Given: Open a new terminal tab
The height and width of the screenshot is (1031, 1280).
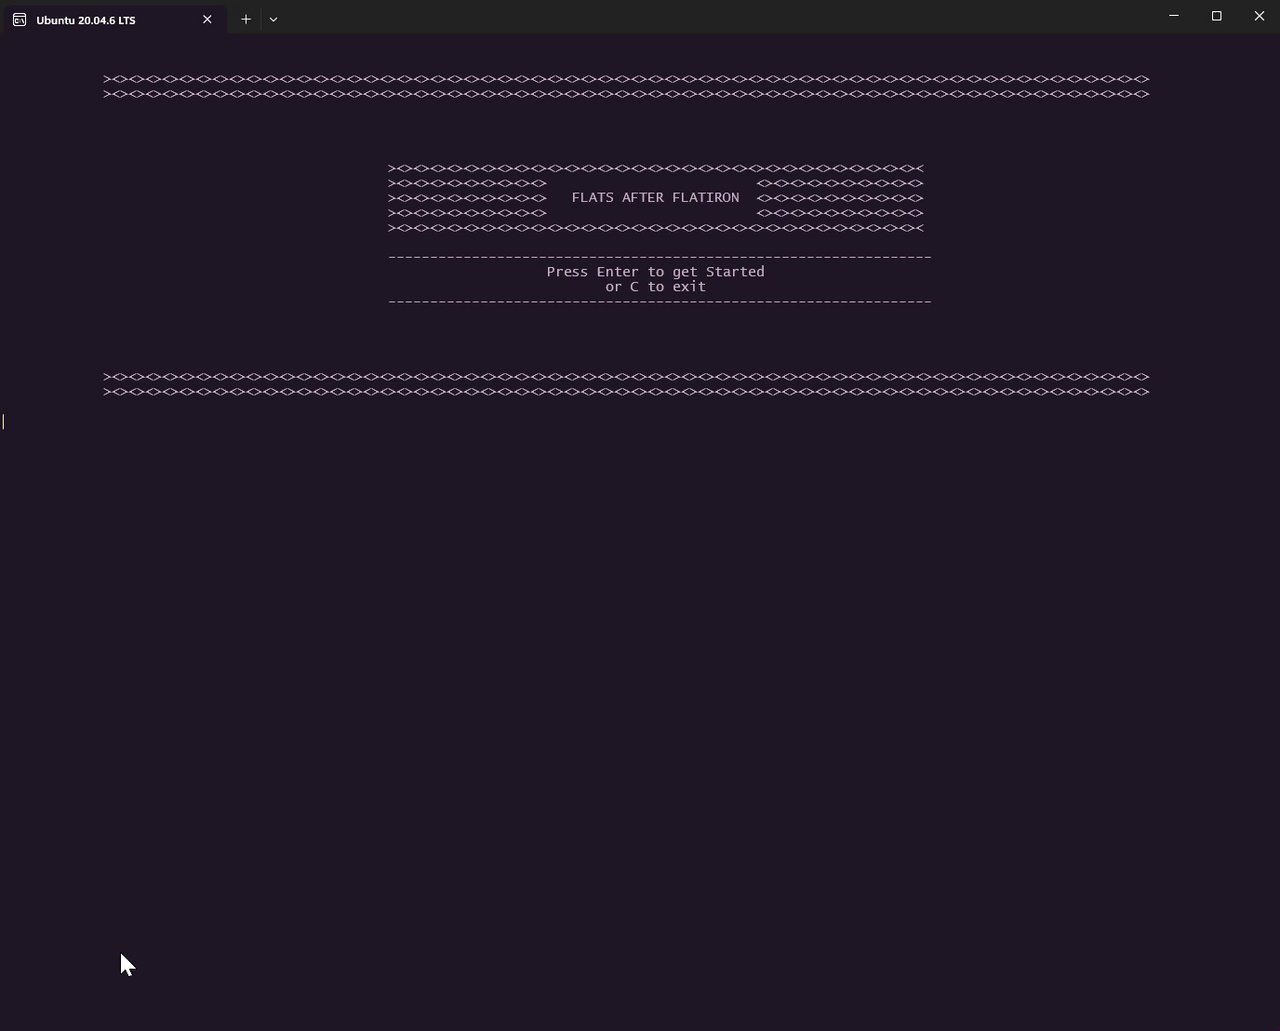Looking at the screenshot, I should coord(245,19).
